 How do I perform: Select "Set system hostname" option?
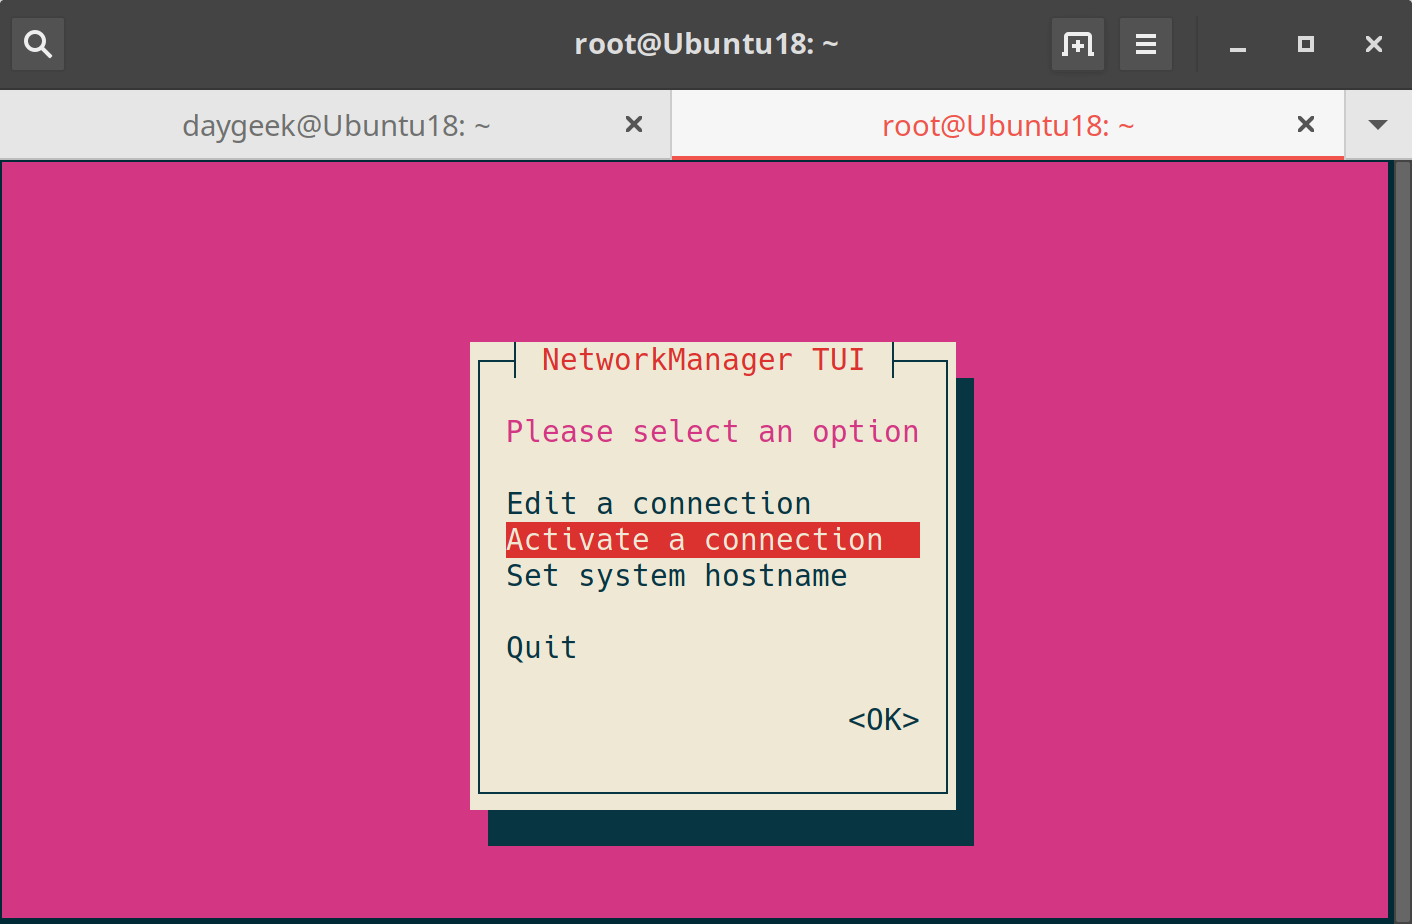click(x=676, y=575)
